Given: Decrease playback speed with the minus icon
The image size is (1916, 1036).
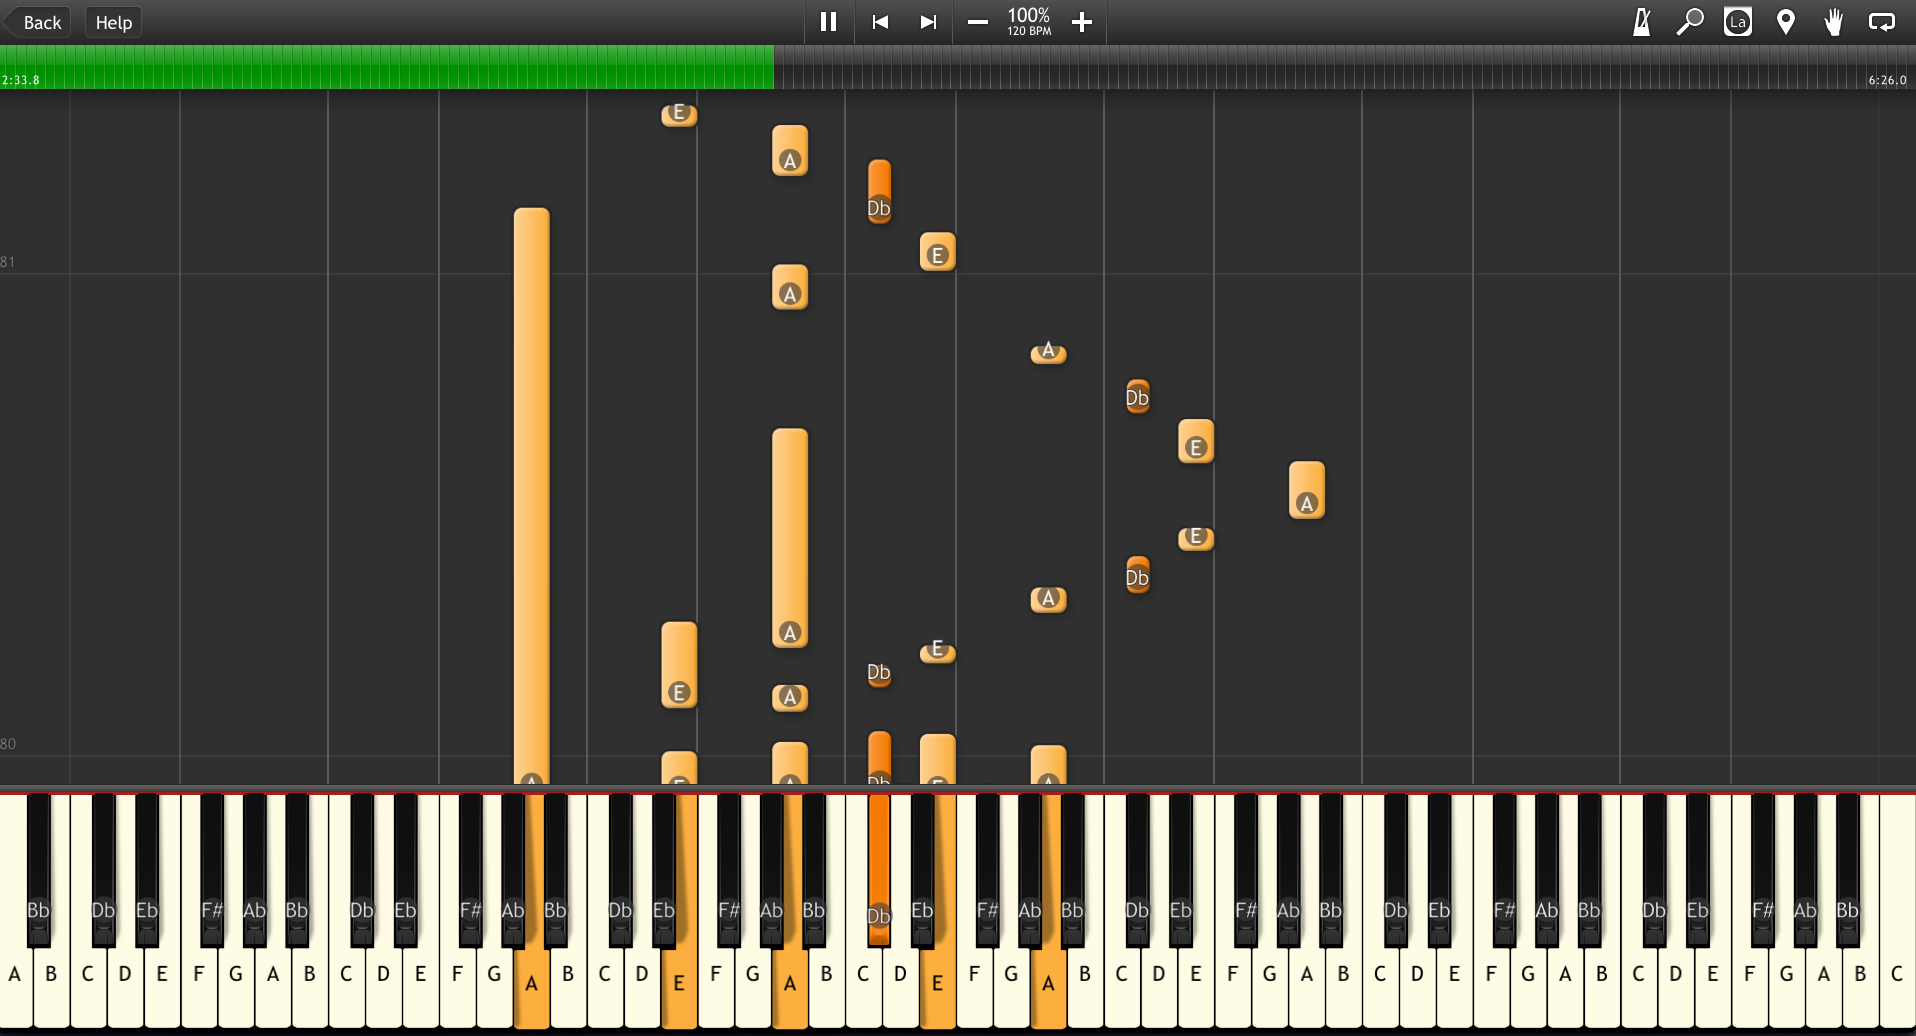Looking at the screenshot, I should coord(977,21).
